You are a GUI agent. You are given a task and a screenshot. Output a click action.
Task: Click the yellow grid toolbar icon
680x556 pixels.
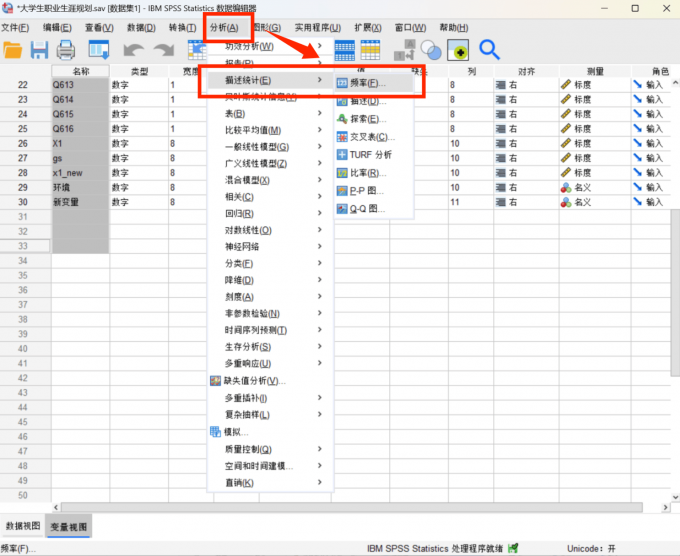370,50
